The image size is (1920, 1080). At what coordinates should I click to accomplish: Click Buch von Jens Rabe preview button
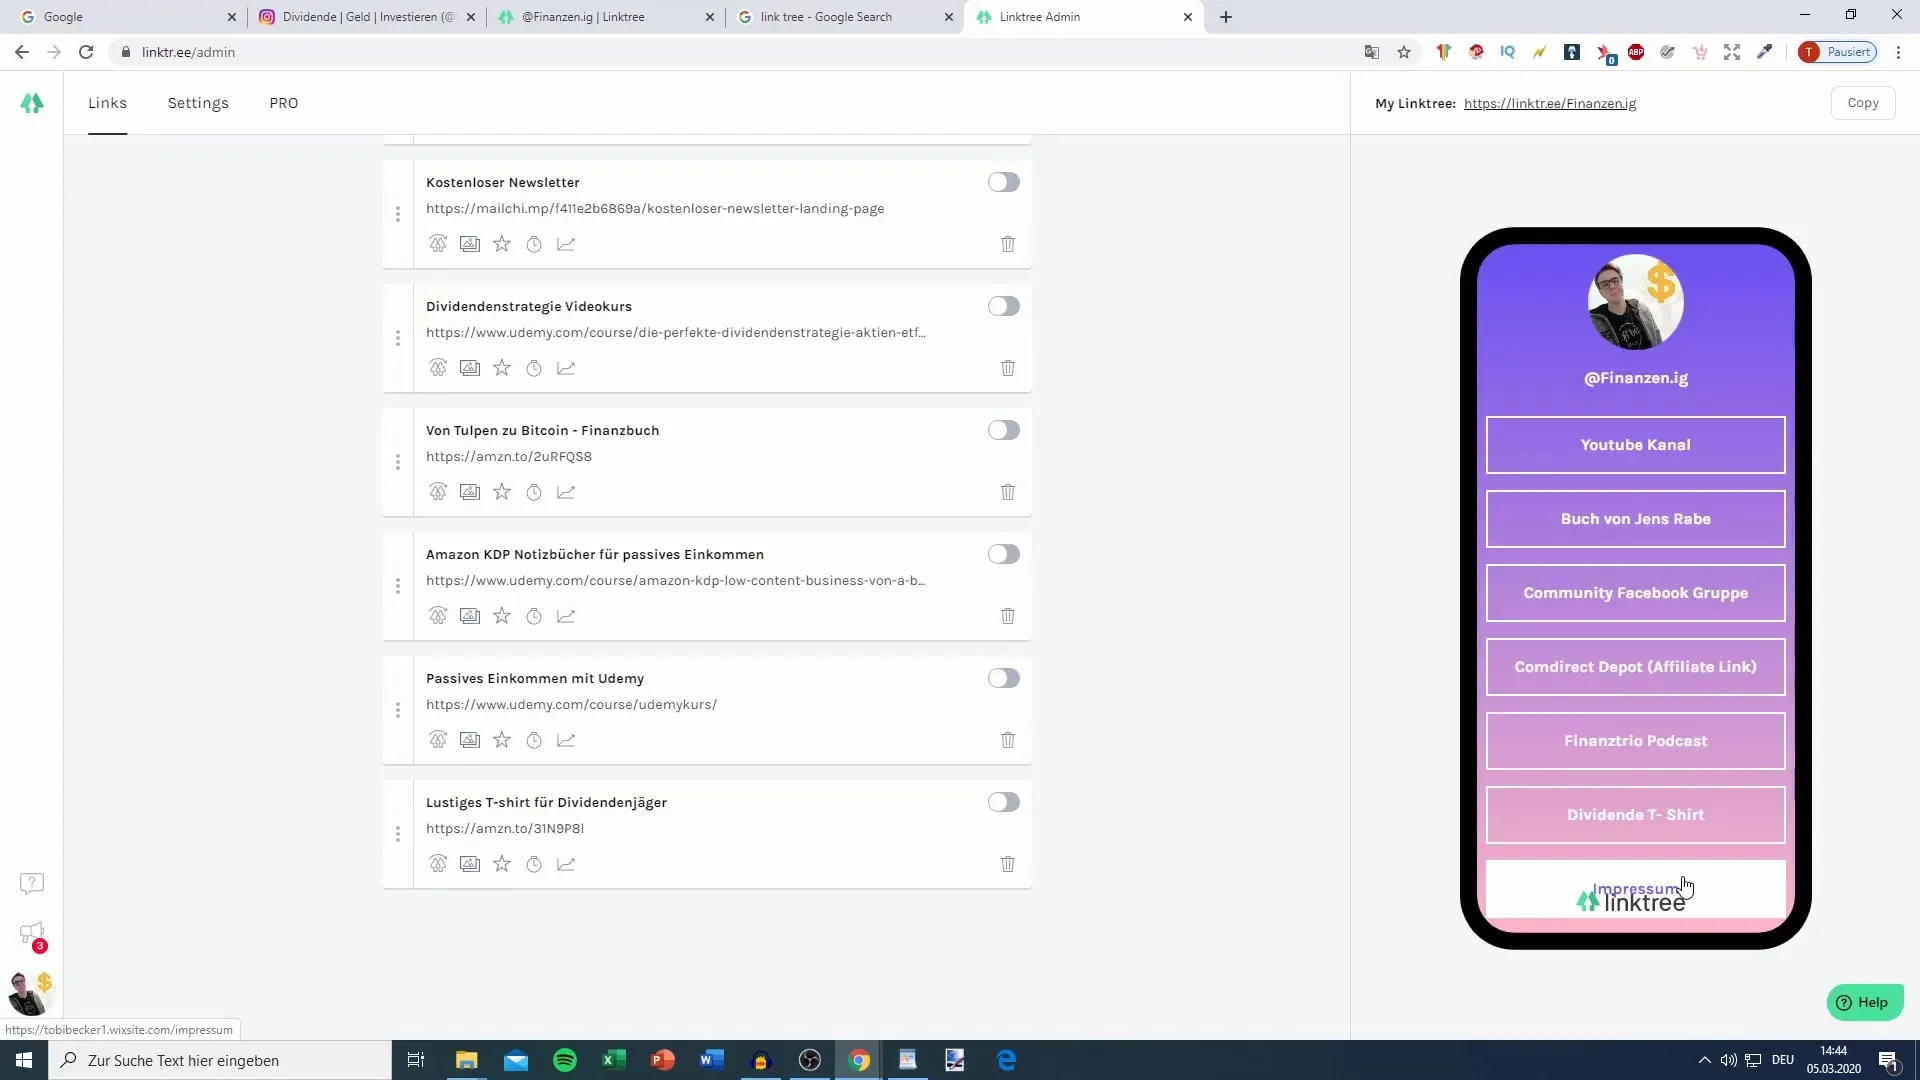pyautogui.click(x=1635, y=519)
